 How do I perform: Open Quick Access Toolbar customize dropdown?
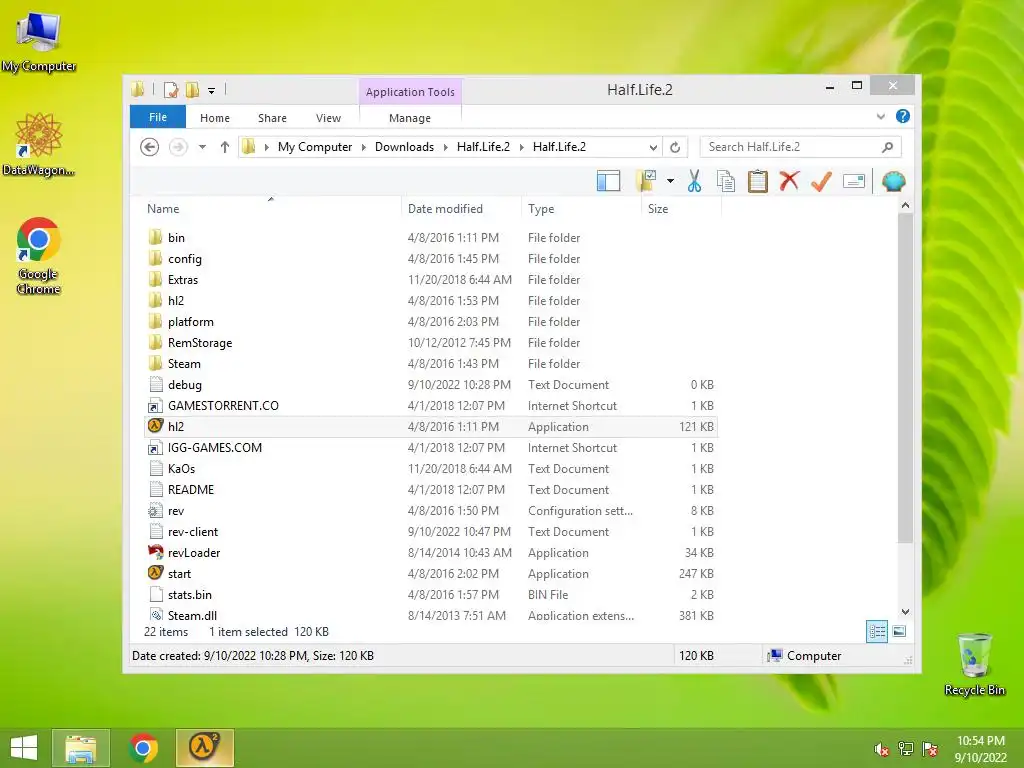212,90
